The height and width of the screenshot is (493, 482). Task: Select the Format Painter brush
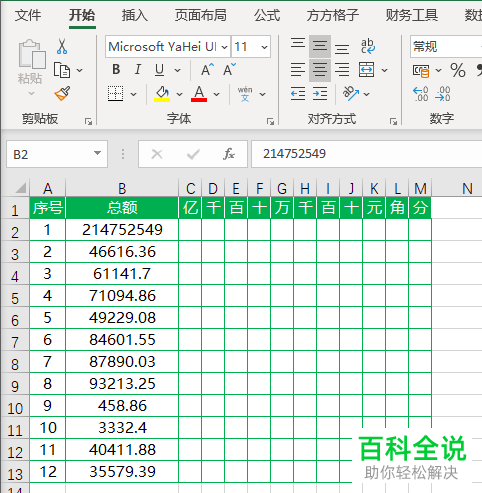point(62,94)
